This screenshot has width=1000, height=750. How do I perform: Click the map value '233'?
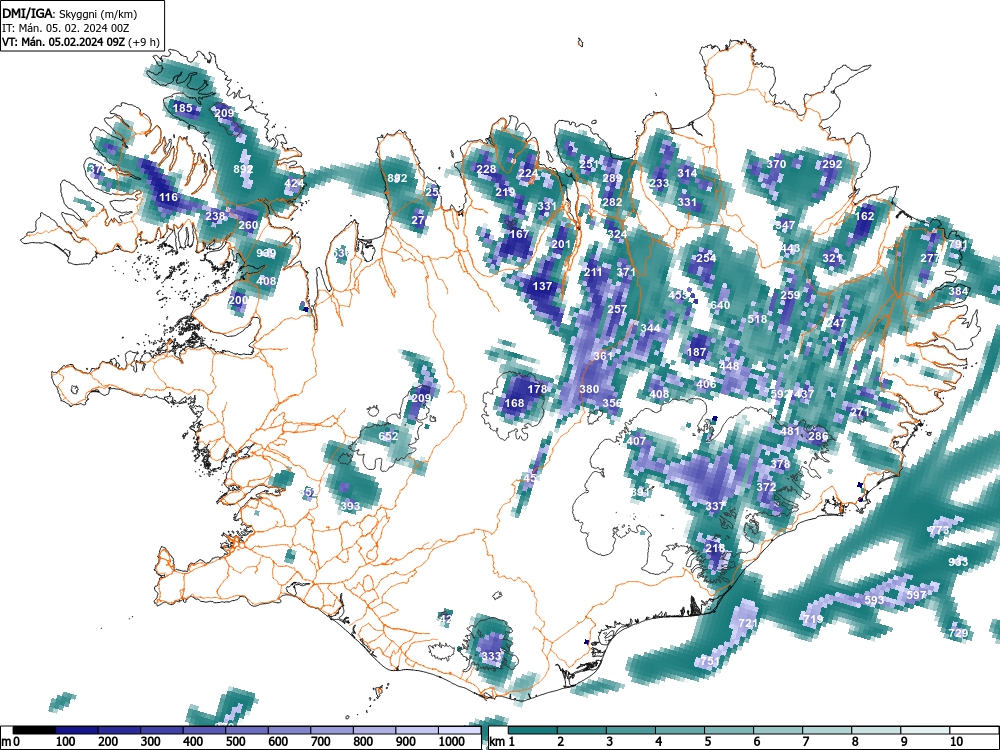pyautogui.click(x=659, y=183)
